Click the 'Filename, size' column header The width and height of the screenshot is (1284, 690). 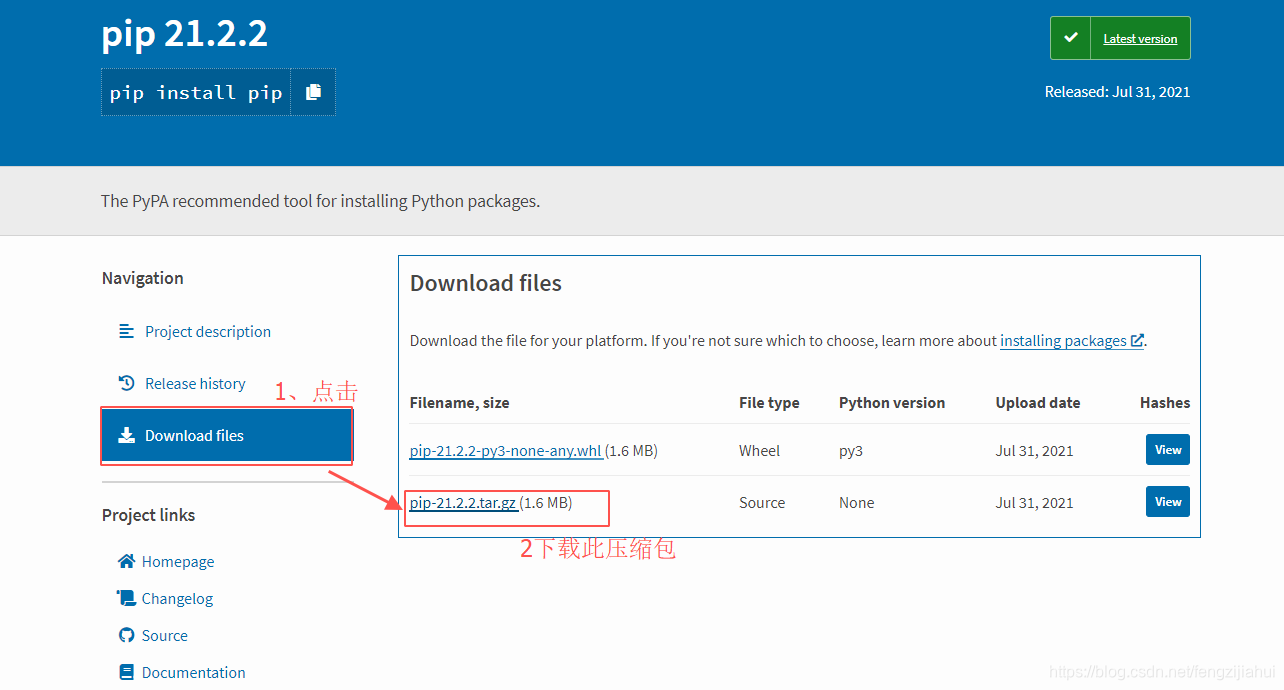point(460,402)
